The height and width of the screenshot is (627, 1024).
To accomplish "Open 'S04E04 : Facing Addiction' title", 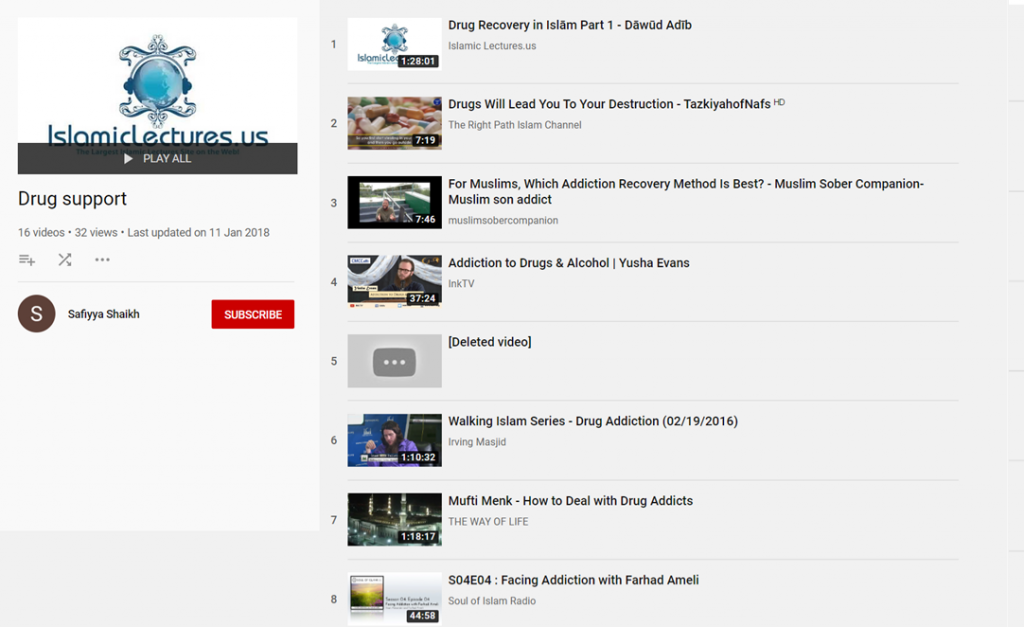I will click(x=573, y=580).
